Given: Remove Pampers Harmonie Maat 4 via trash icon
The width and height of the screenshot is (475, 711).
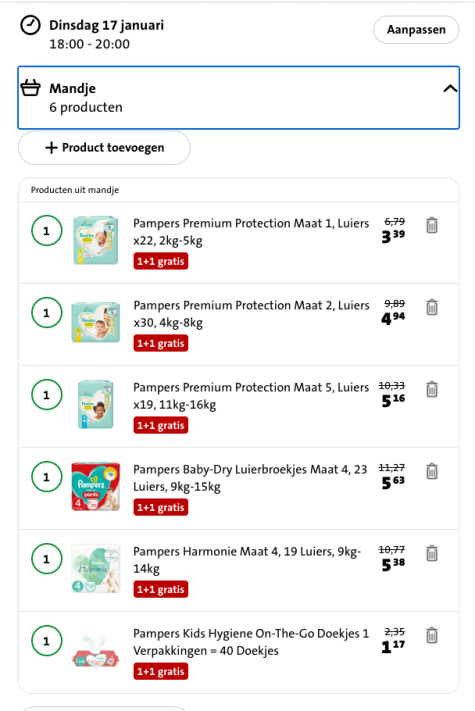Looking at the screenshot, I should click(x=432, y=554).
